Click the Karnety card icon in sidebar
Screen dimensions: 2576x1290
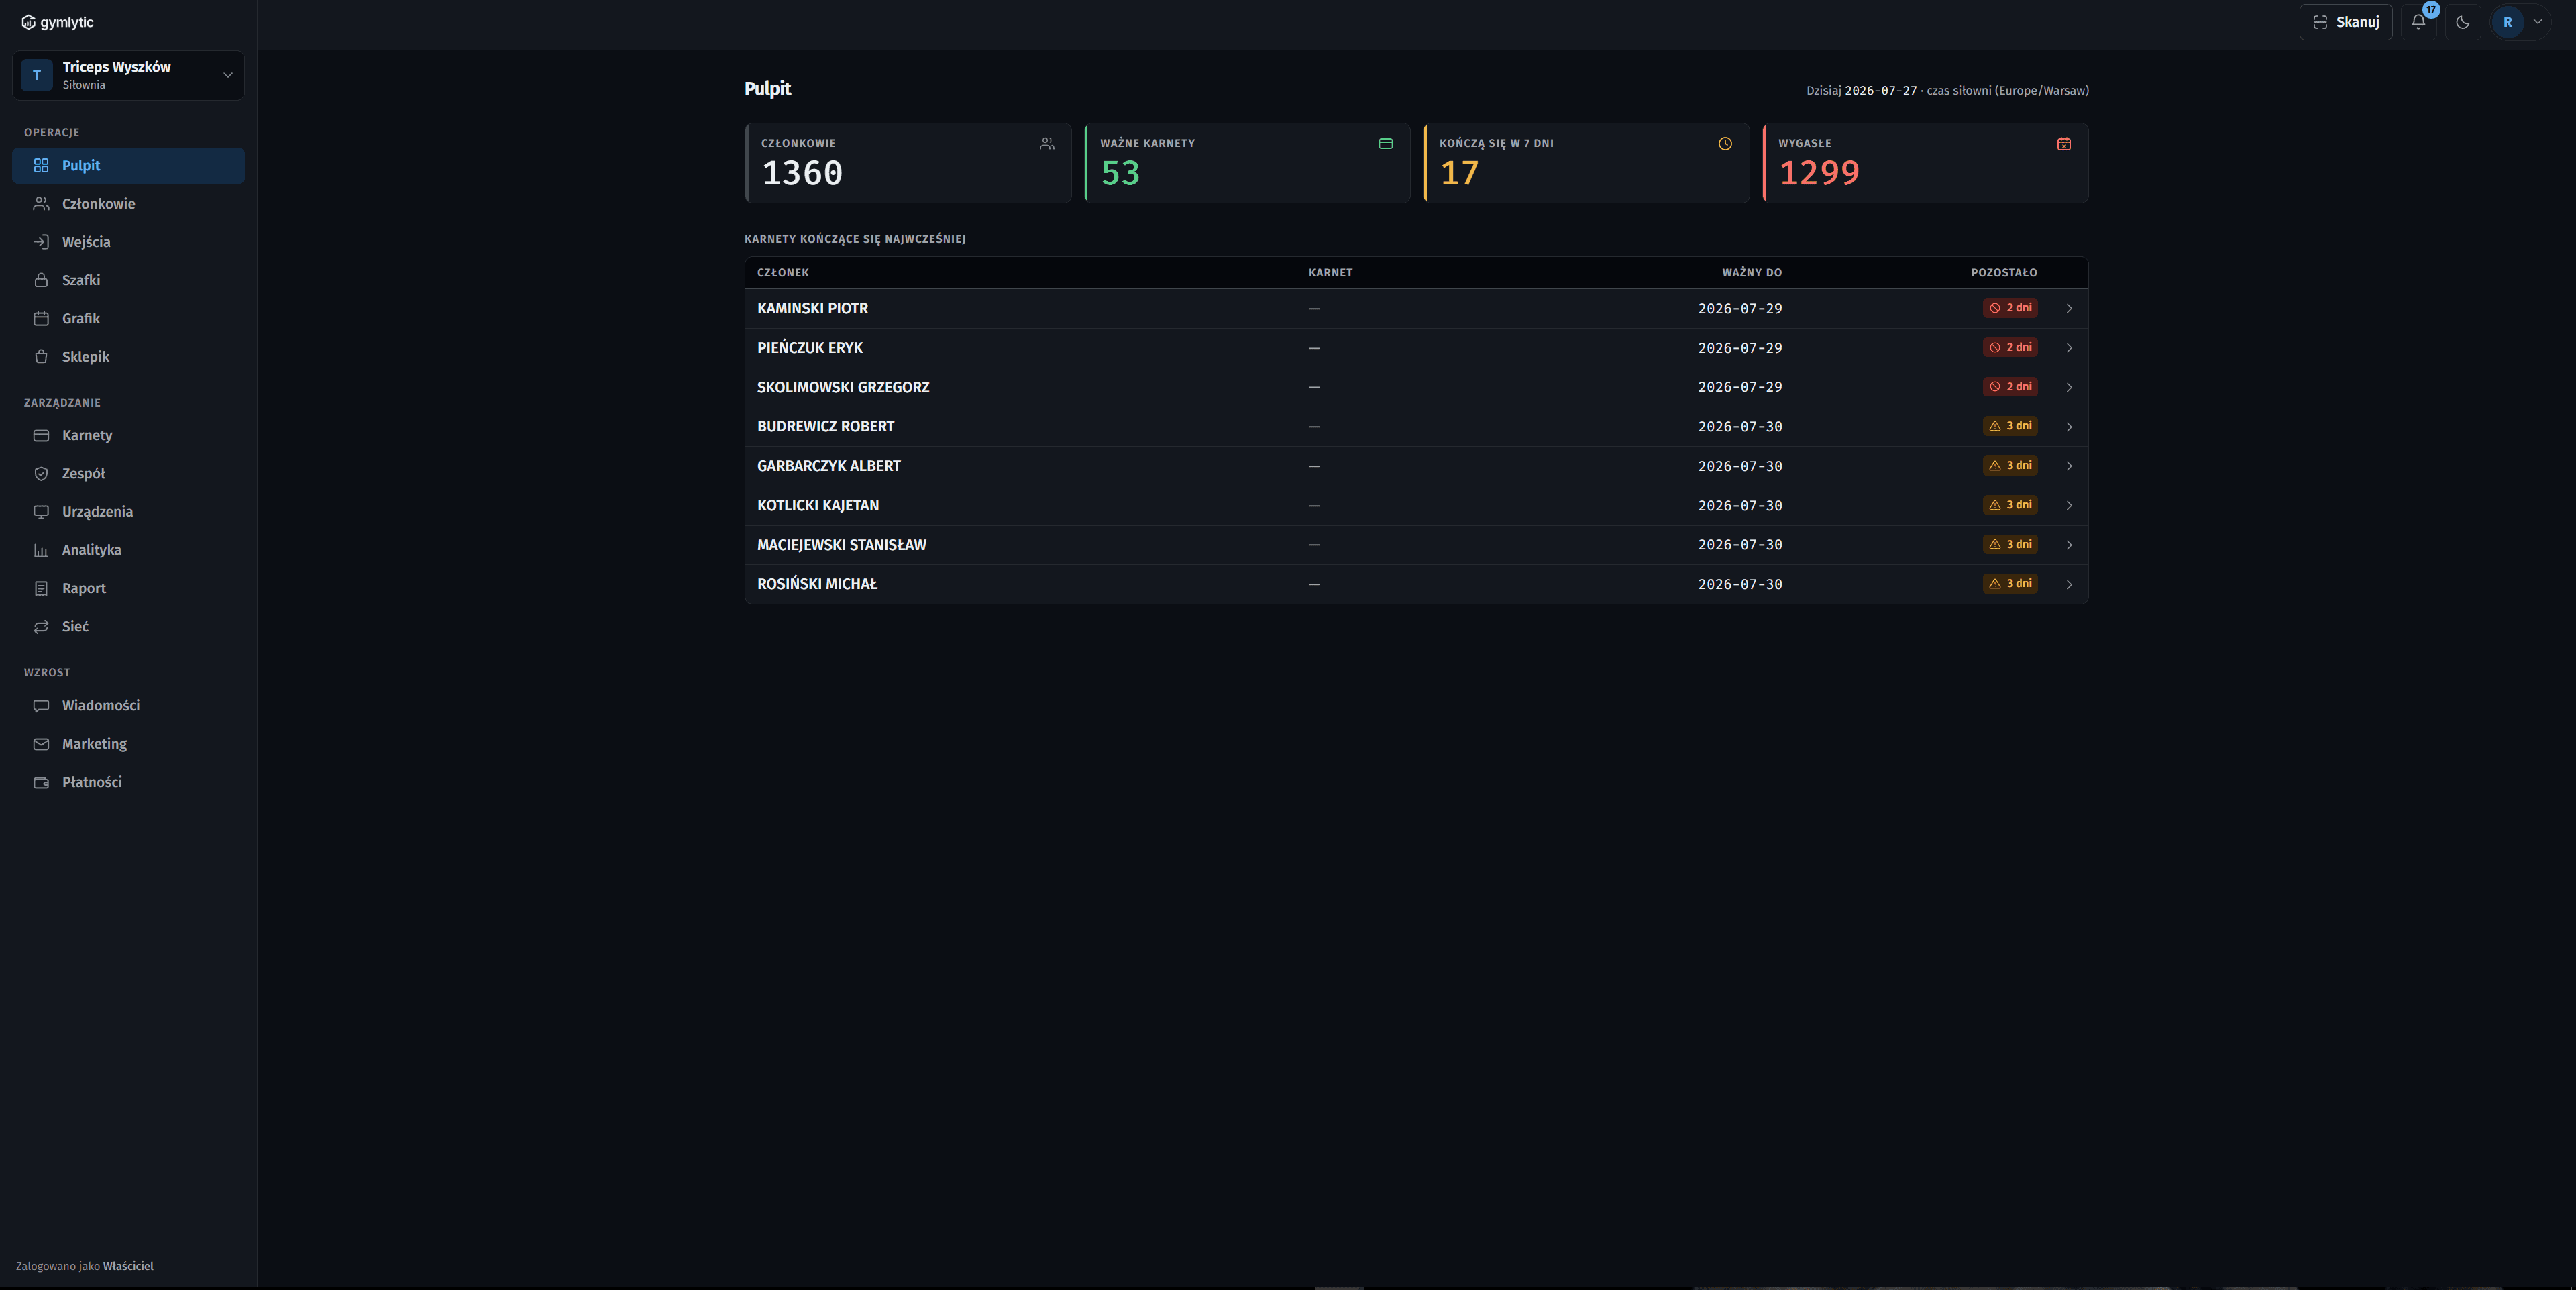(x=41, y=435)
